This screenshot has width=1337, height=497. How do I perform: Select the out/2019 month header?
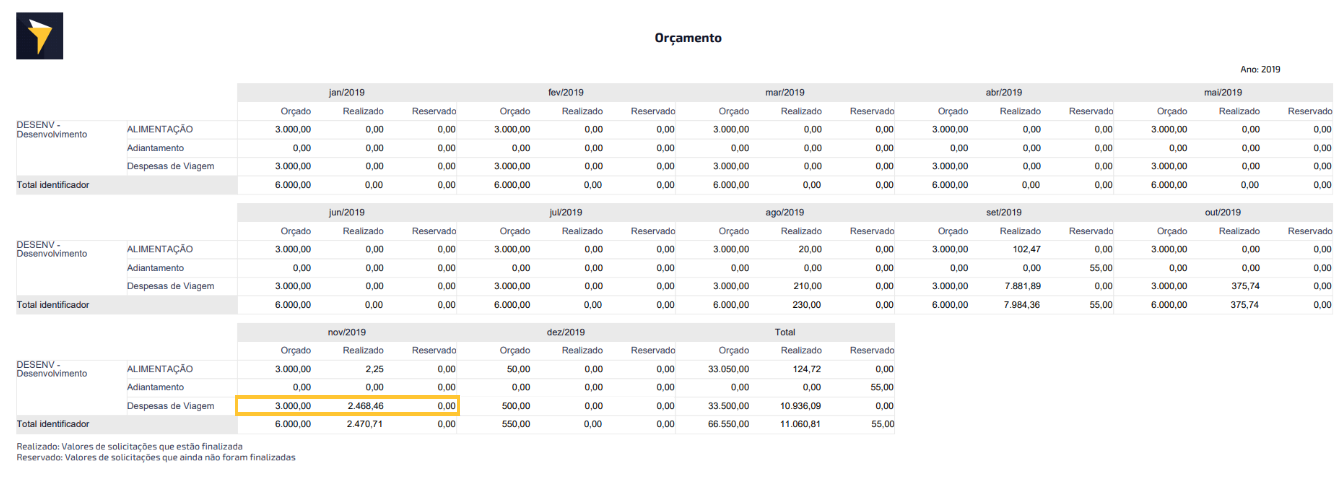1223,212
